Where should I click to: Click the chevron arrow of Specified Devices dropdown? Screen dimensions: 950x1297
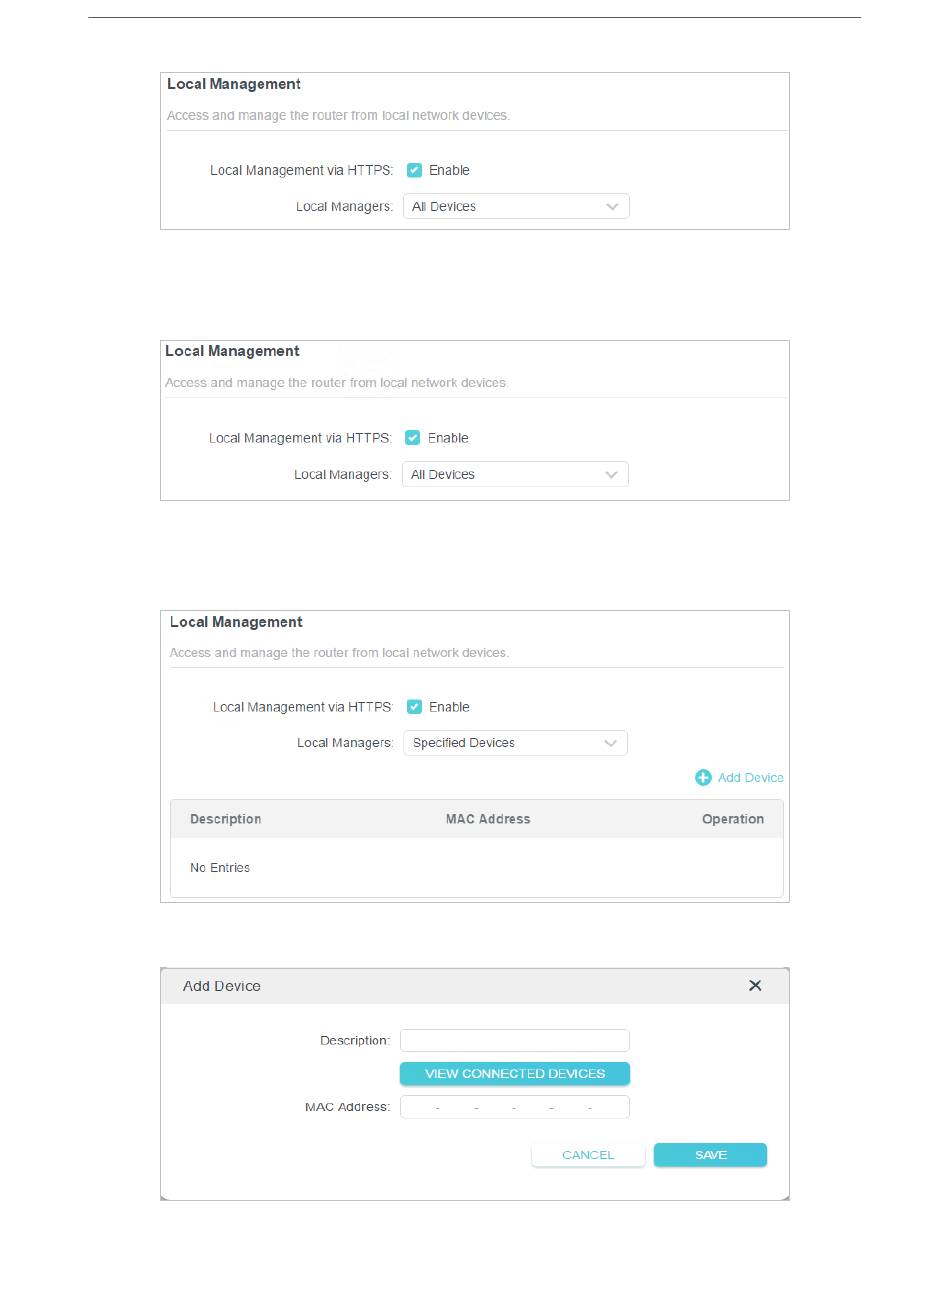click(x=611, y=743)
